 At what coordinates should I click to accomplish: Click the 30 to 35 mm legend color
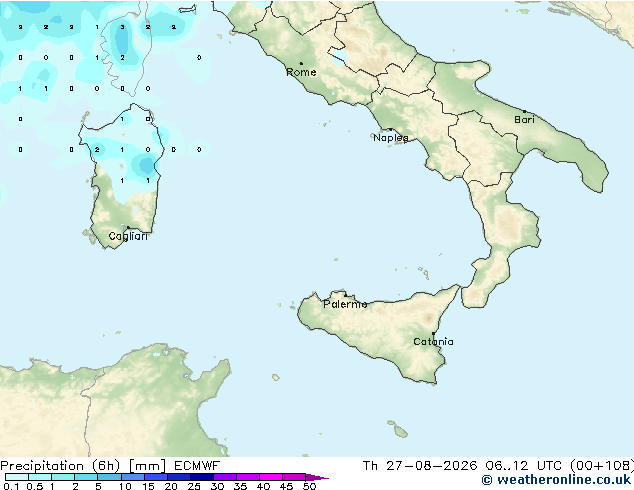click(x=224, y=477)
